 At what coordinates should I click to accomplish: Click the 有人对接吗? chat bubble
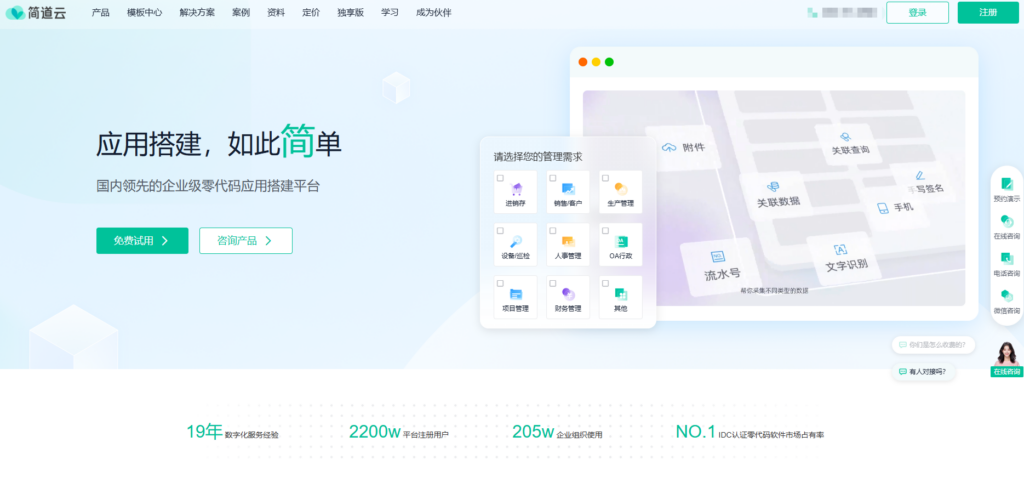(923, 372)
